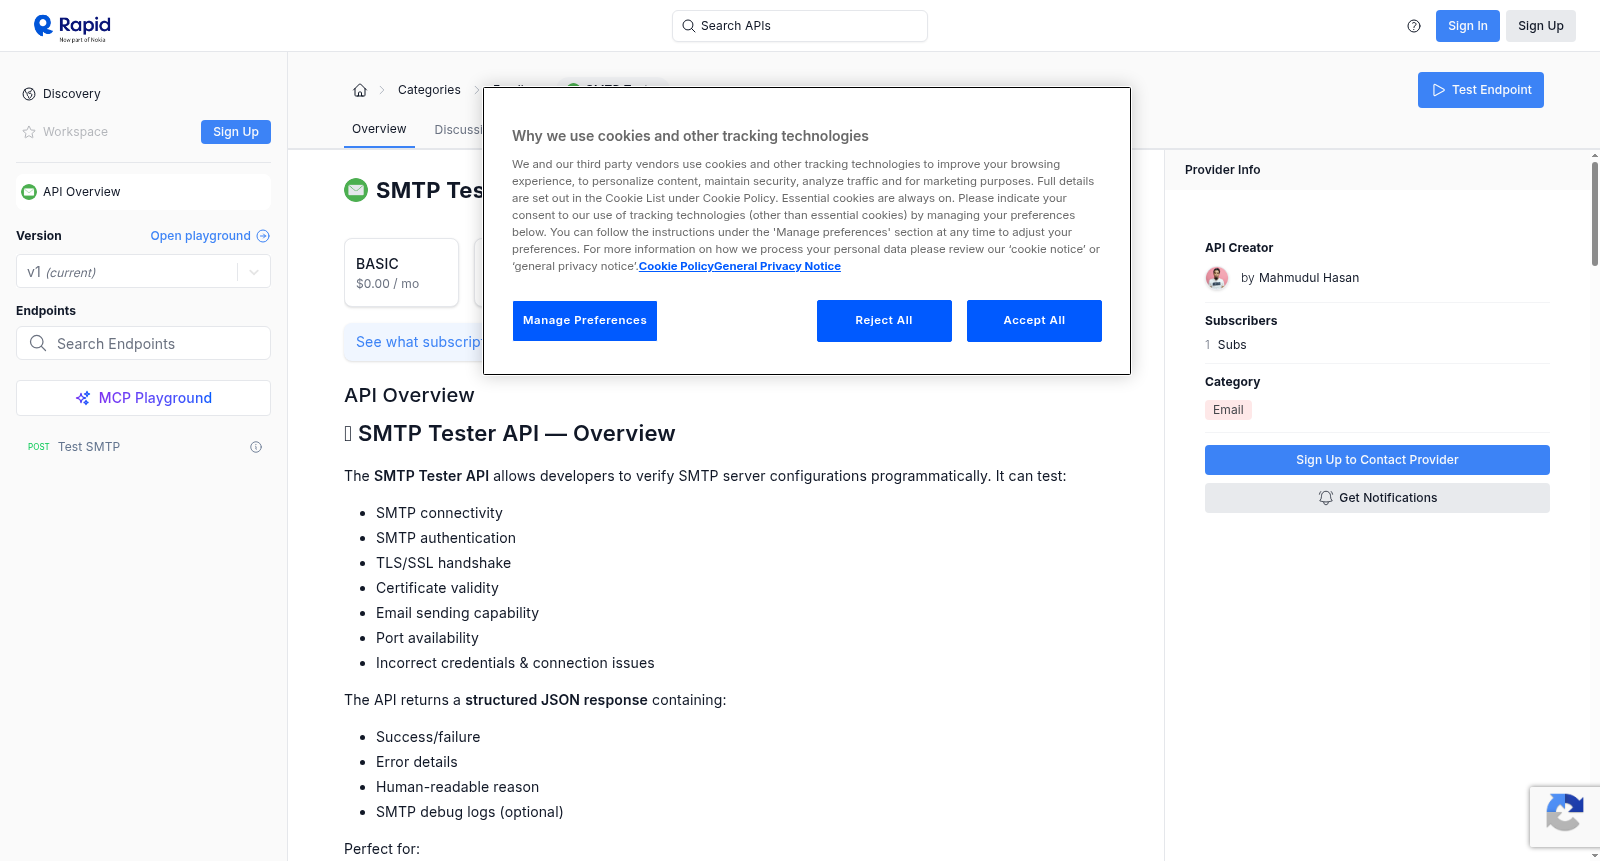Select the BASIC $0.00 plan card

coord(401,272)
